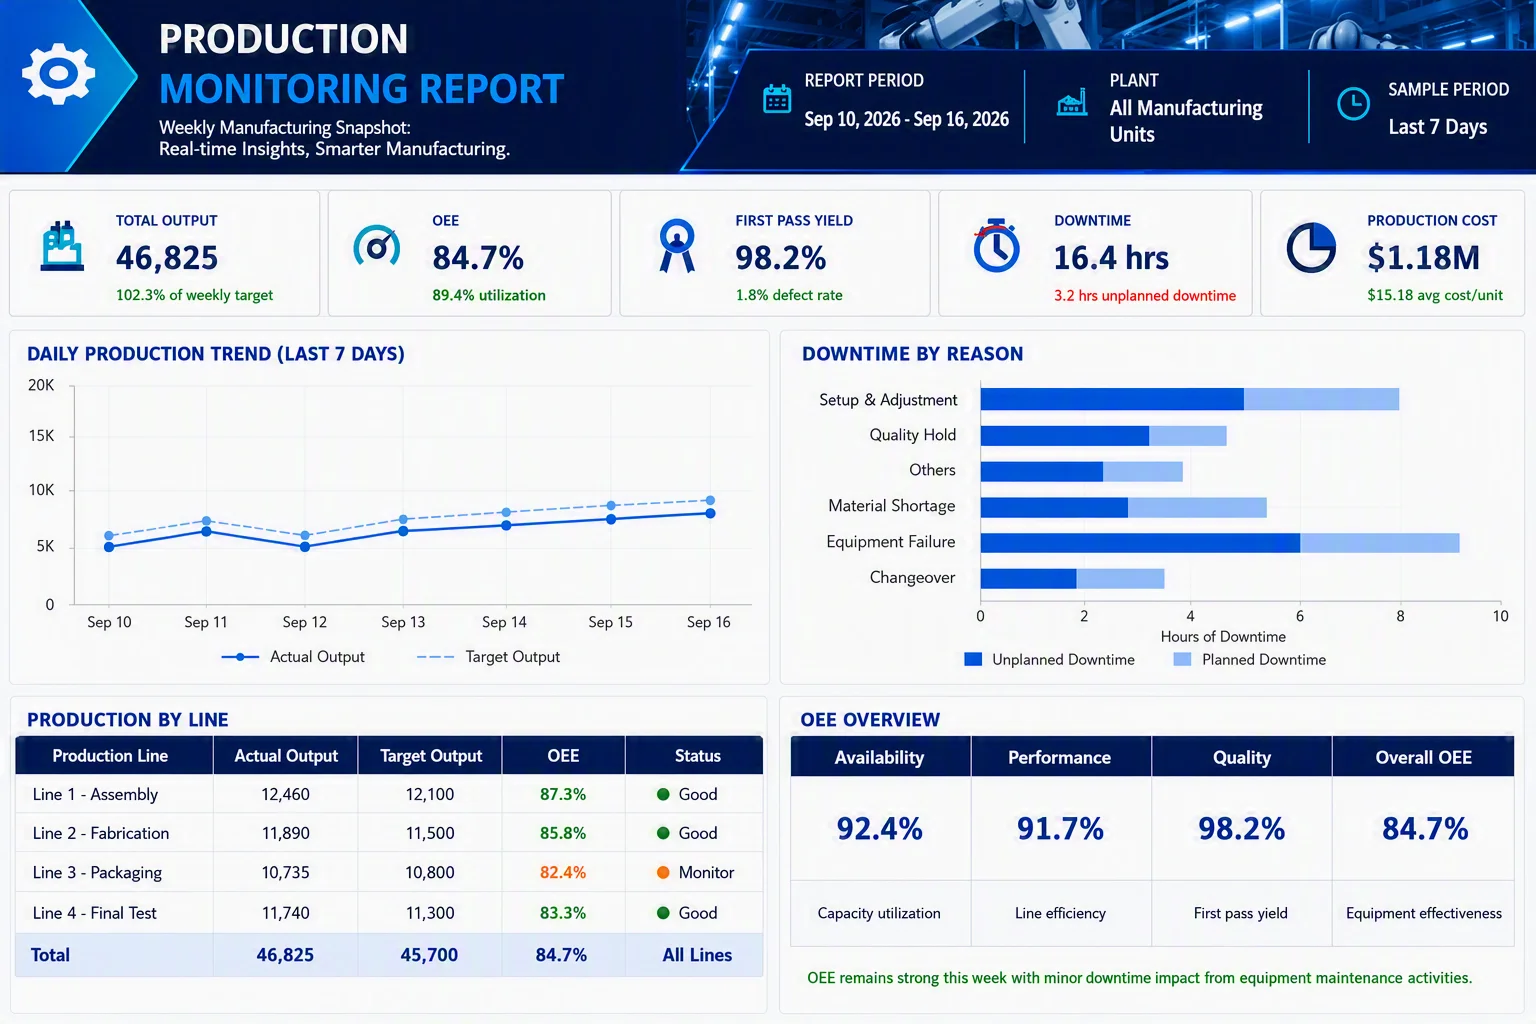This screenshot has height=1024, width=1536.
Task: Click the 87.3% OEE value
Action: pyautogui.click(x=563, y=794)
